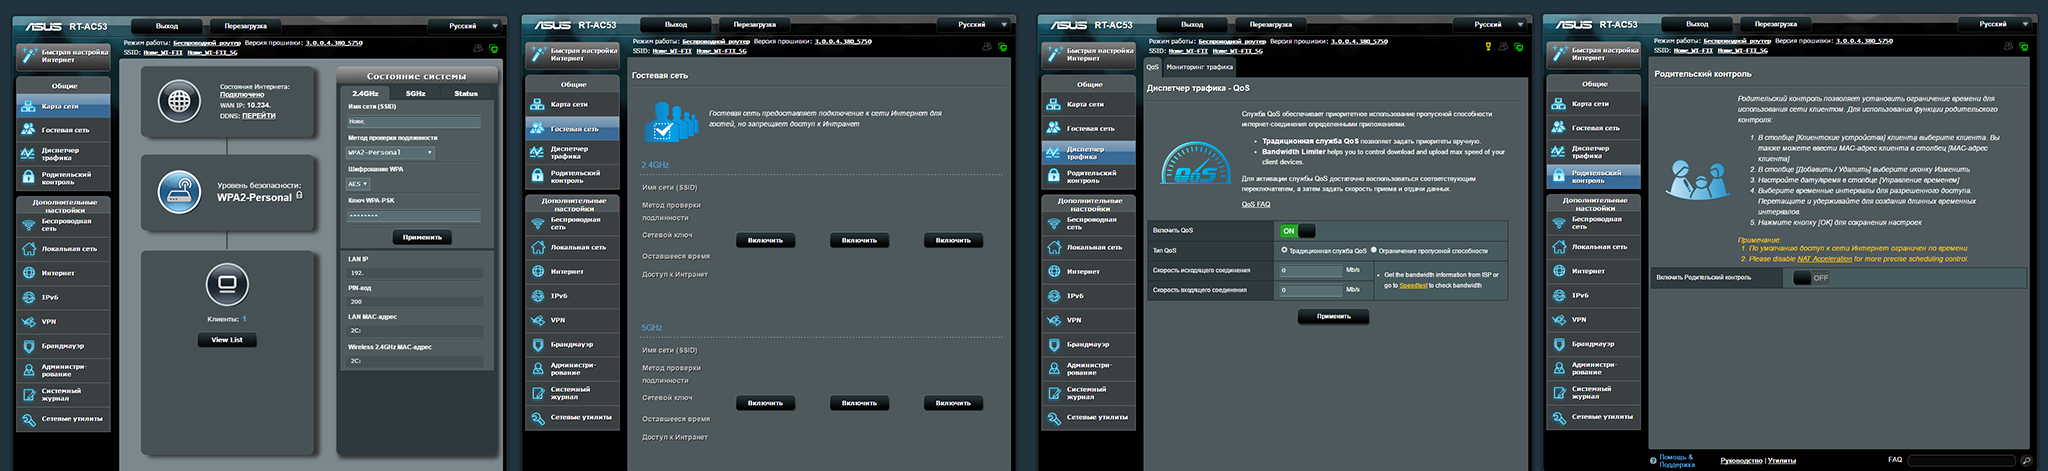Click firmware version link in the network map window
Image resolution: width=2048 pixels, height=471 pixels.
coord(334,43)
